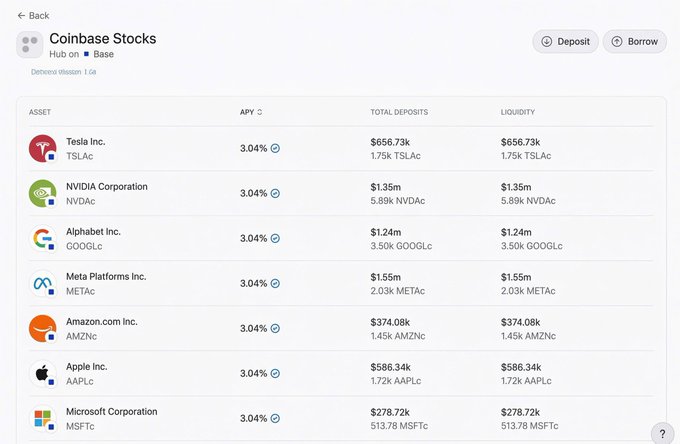Click the Microsoft logo icon

(42, 418)
